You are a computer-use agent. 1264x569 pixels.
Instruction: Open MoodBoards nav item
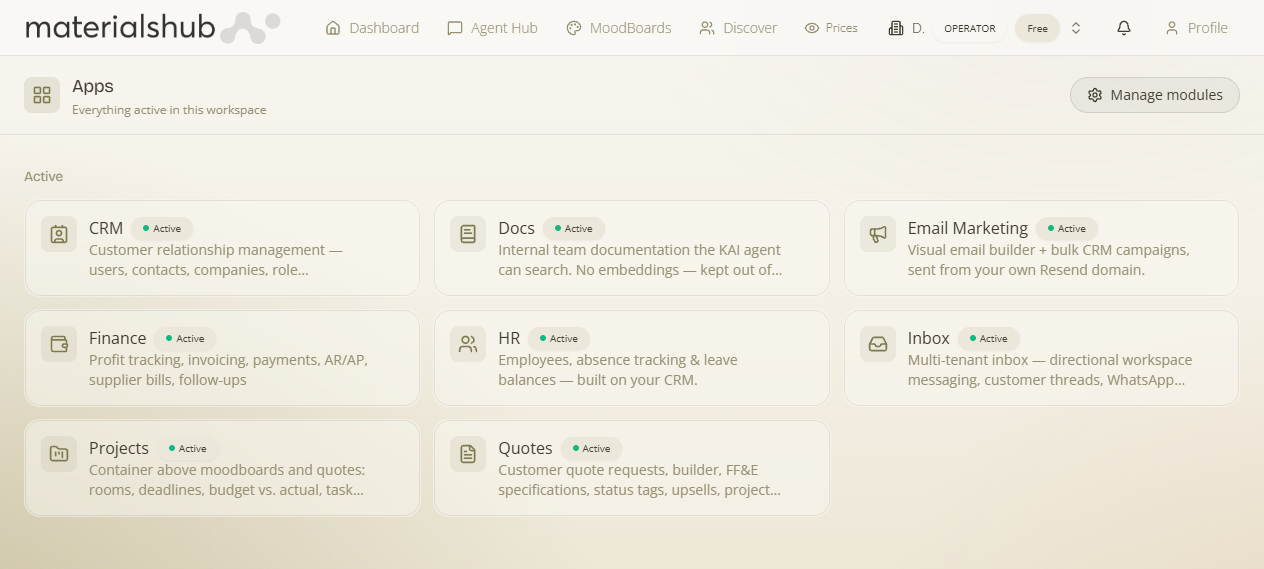(619, 28)
